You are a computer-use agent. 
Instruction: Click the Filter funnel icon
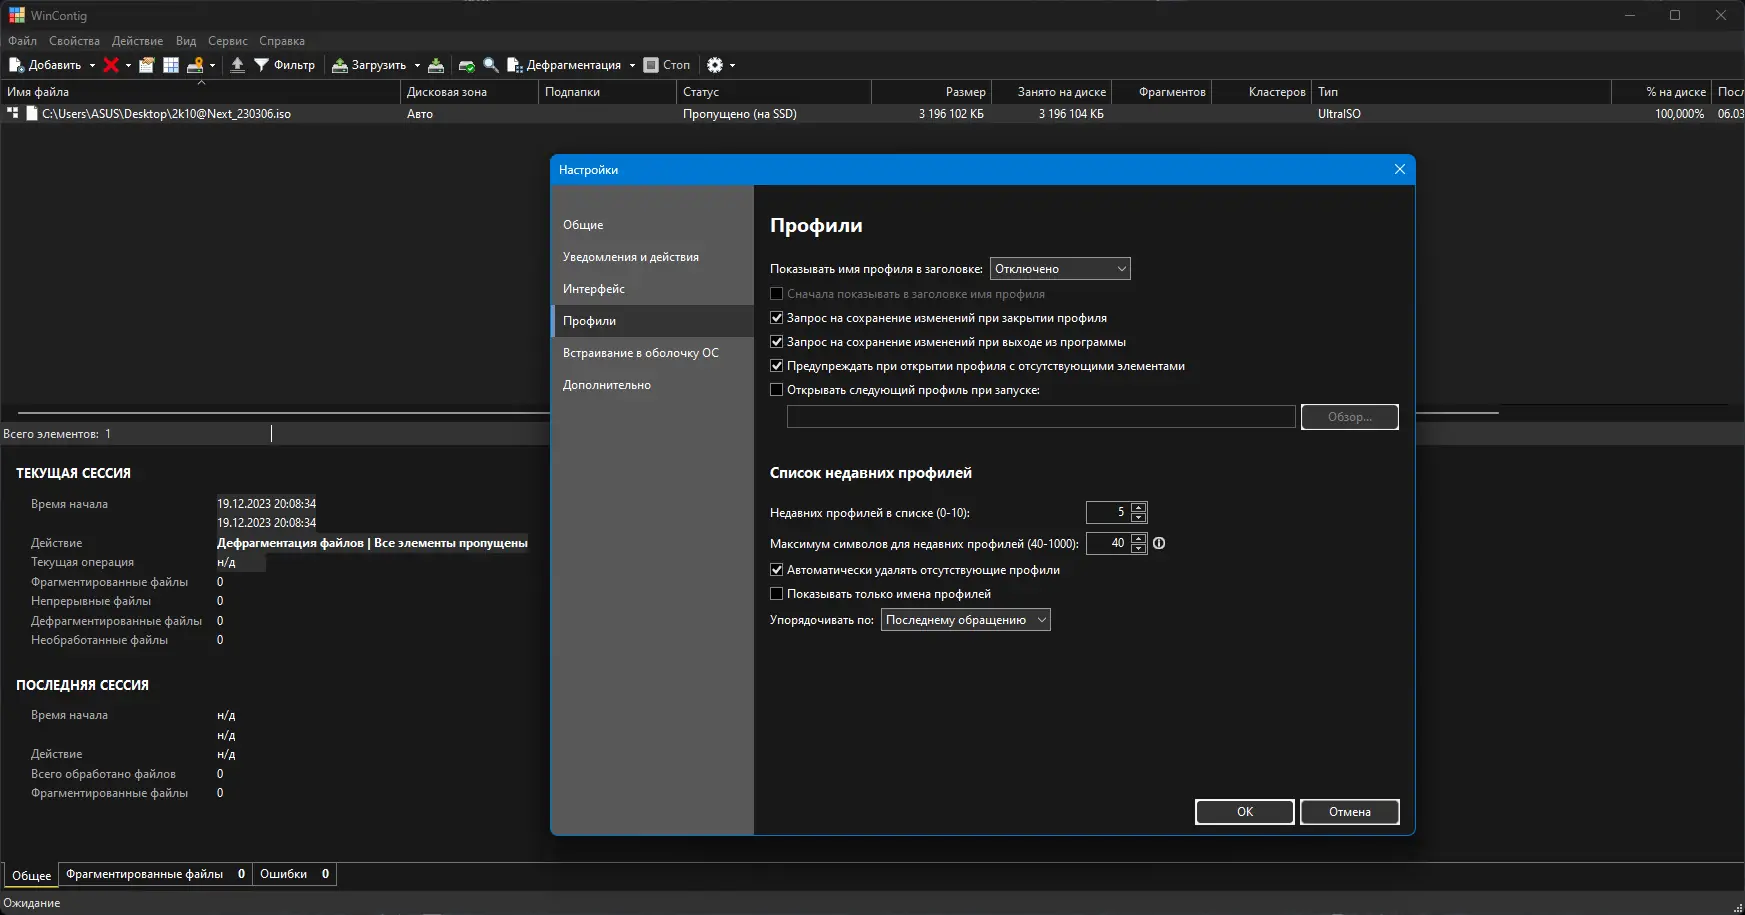point(261,65)
